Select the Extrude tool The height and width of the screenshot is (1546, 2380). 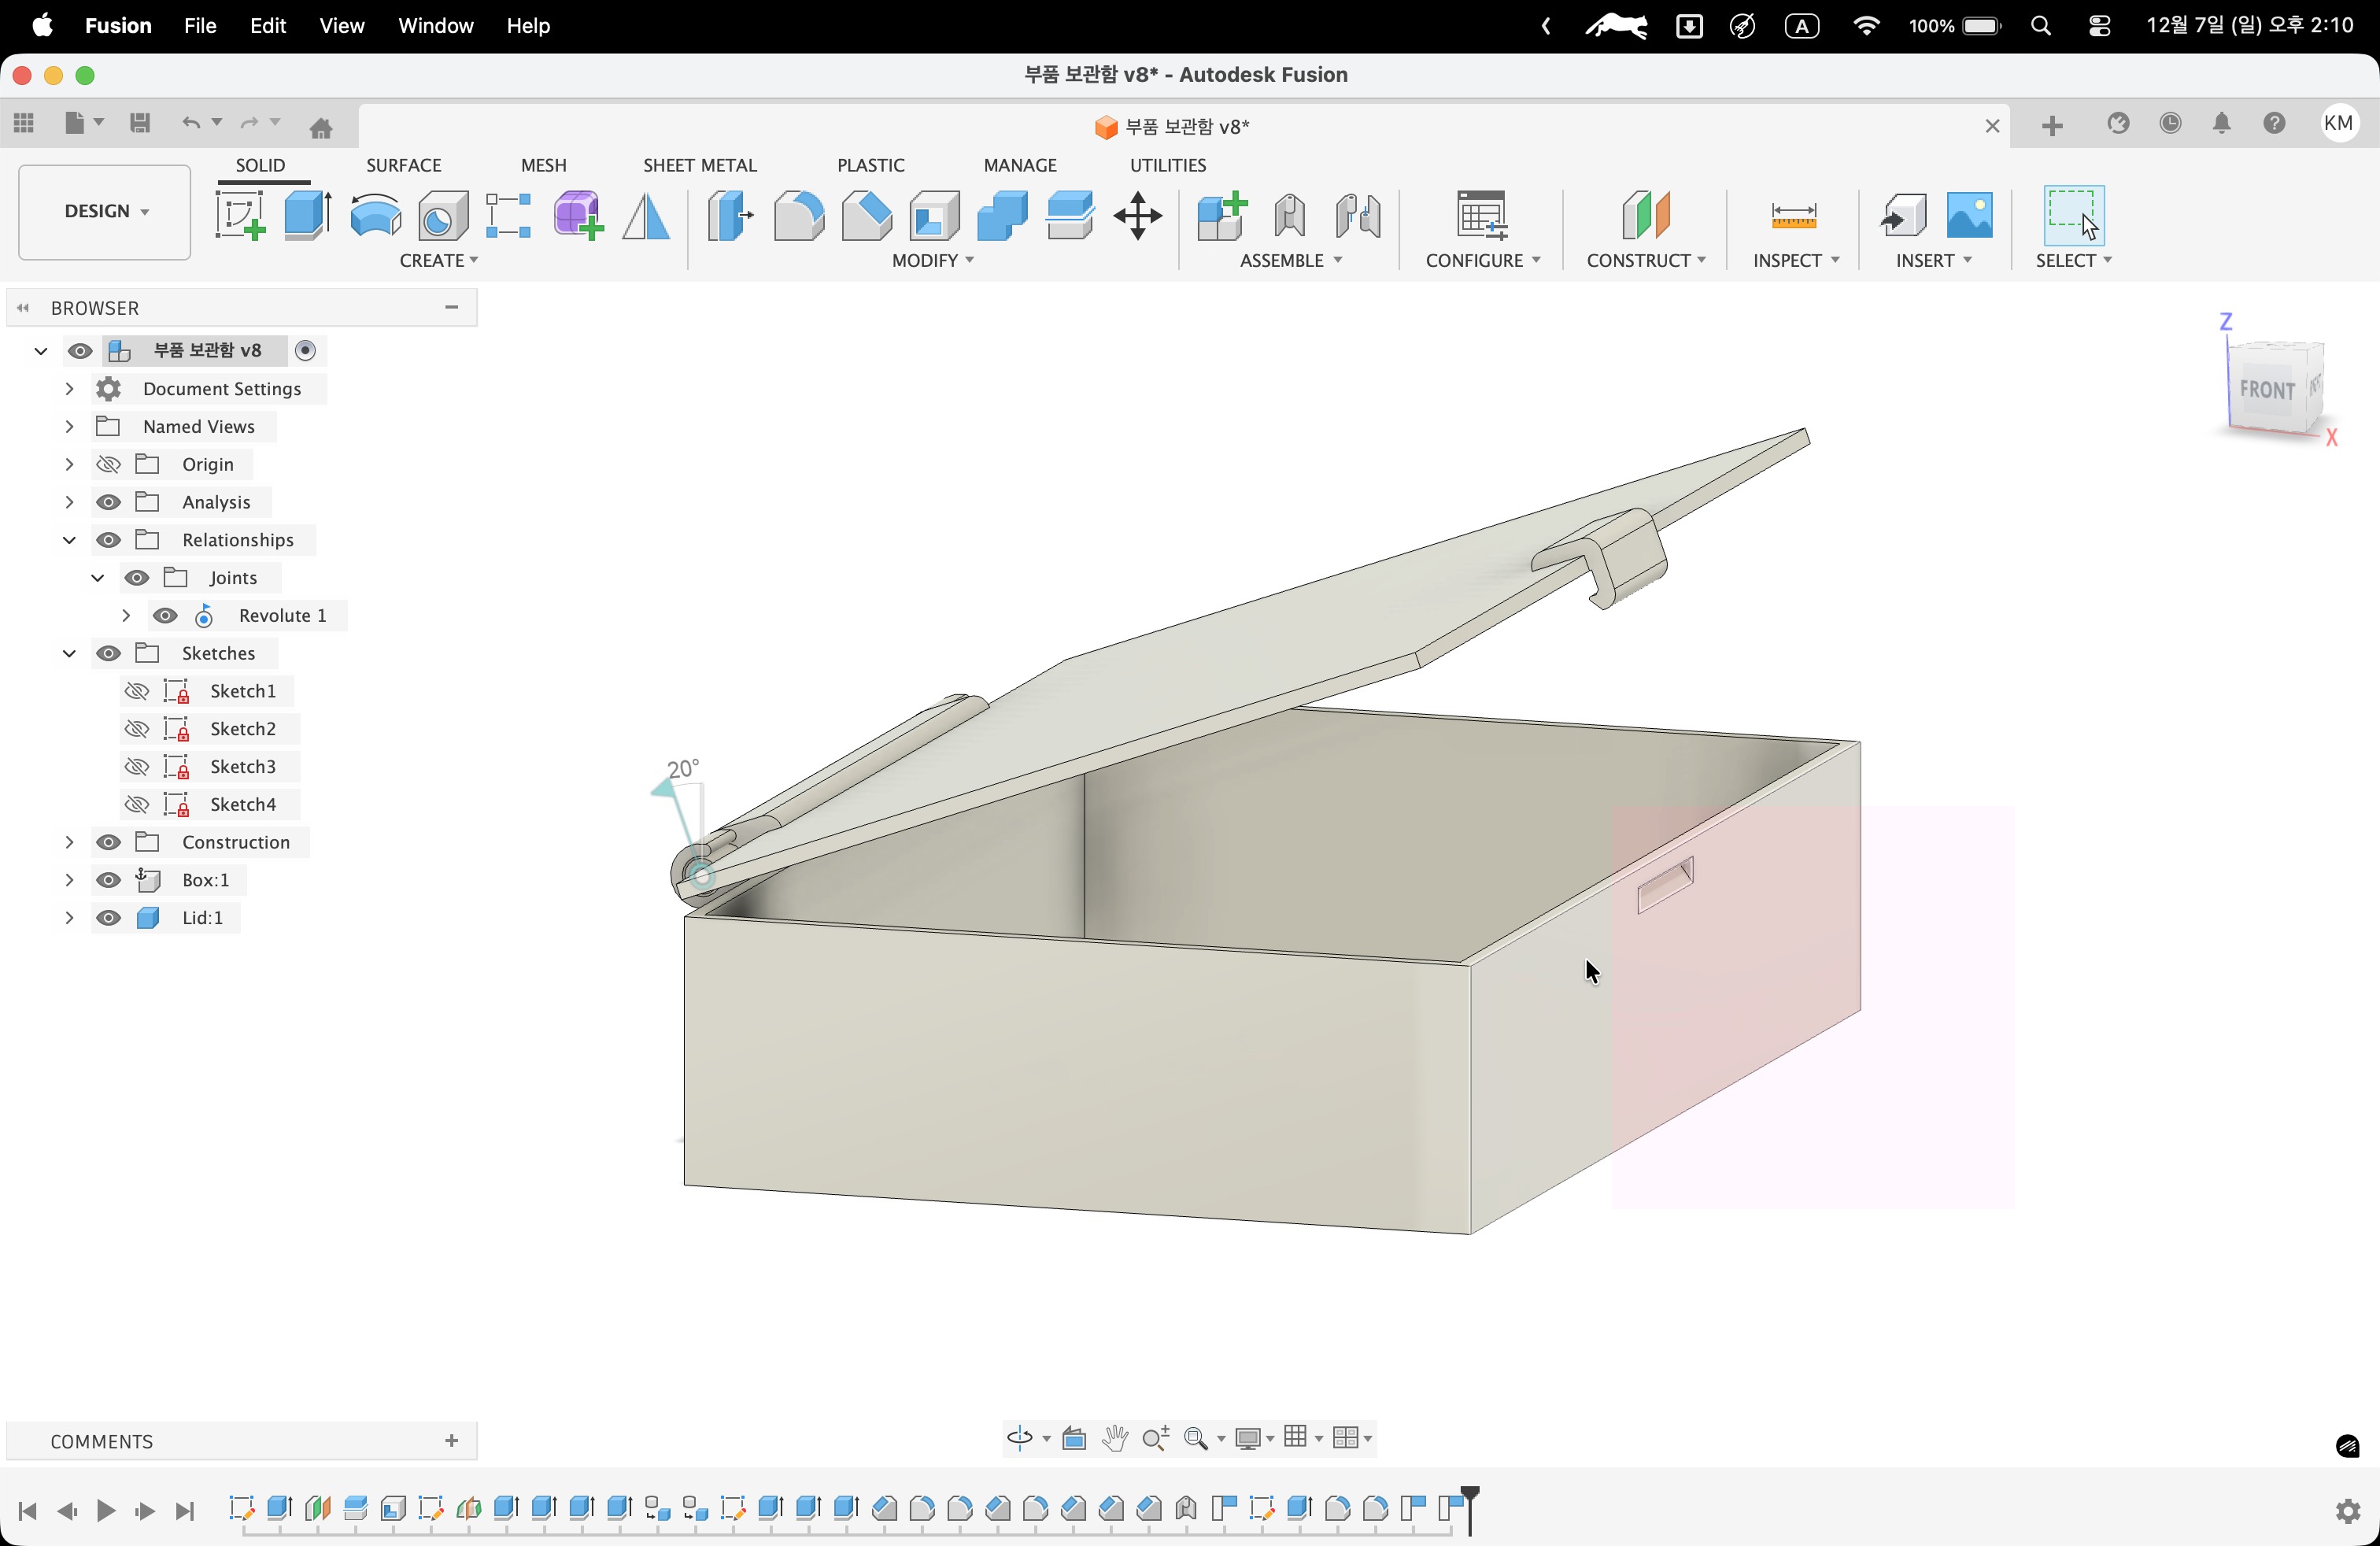[x=307, y=215]
